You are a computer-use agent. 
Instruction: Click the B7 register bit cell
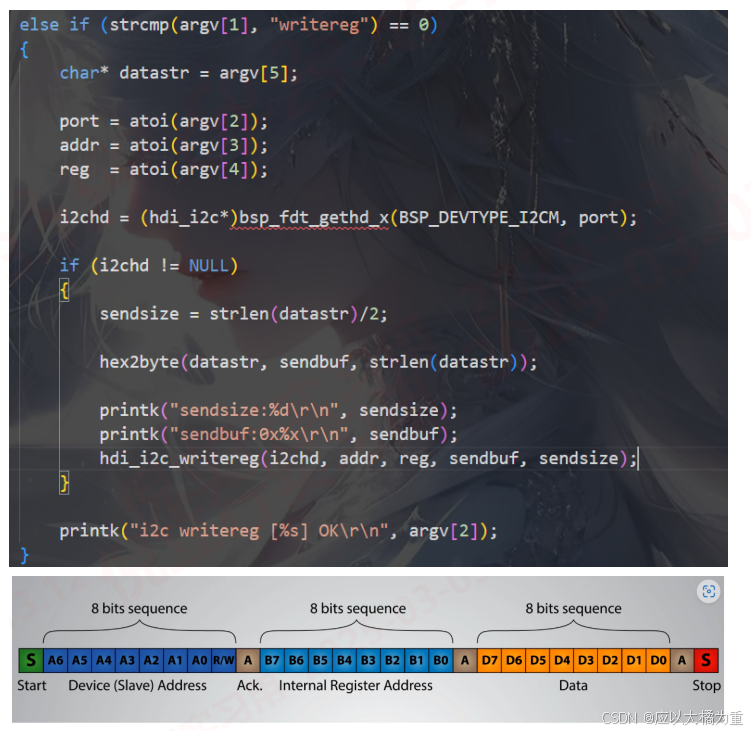272,660
